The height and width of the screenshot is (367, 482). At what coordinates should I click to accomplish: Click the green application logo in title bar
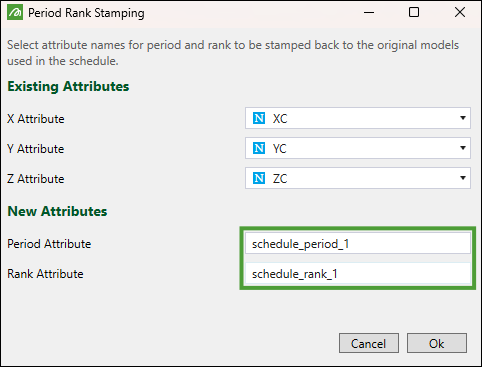15,13
